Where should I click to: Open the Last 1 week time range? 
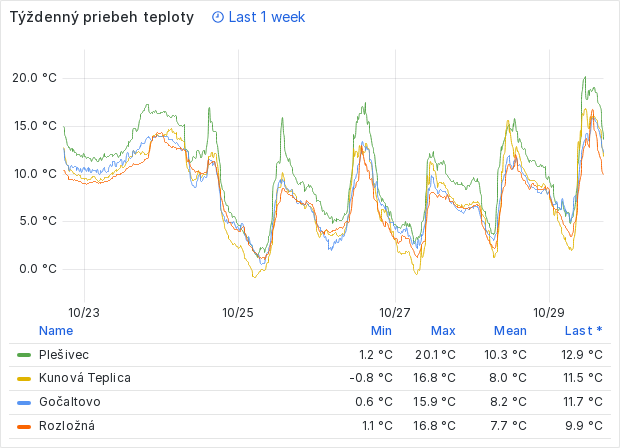pos(266,17)
